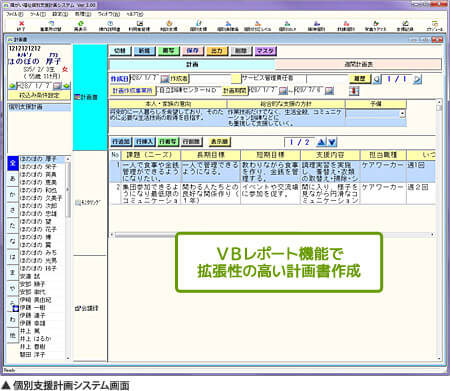
Task: Open the 予備 field dropdown arrow
Action: click(403, 114)
